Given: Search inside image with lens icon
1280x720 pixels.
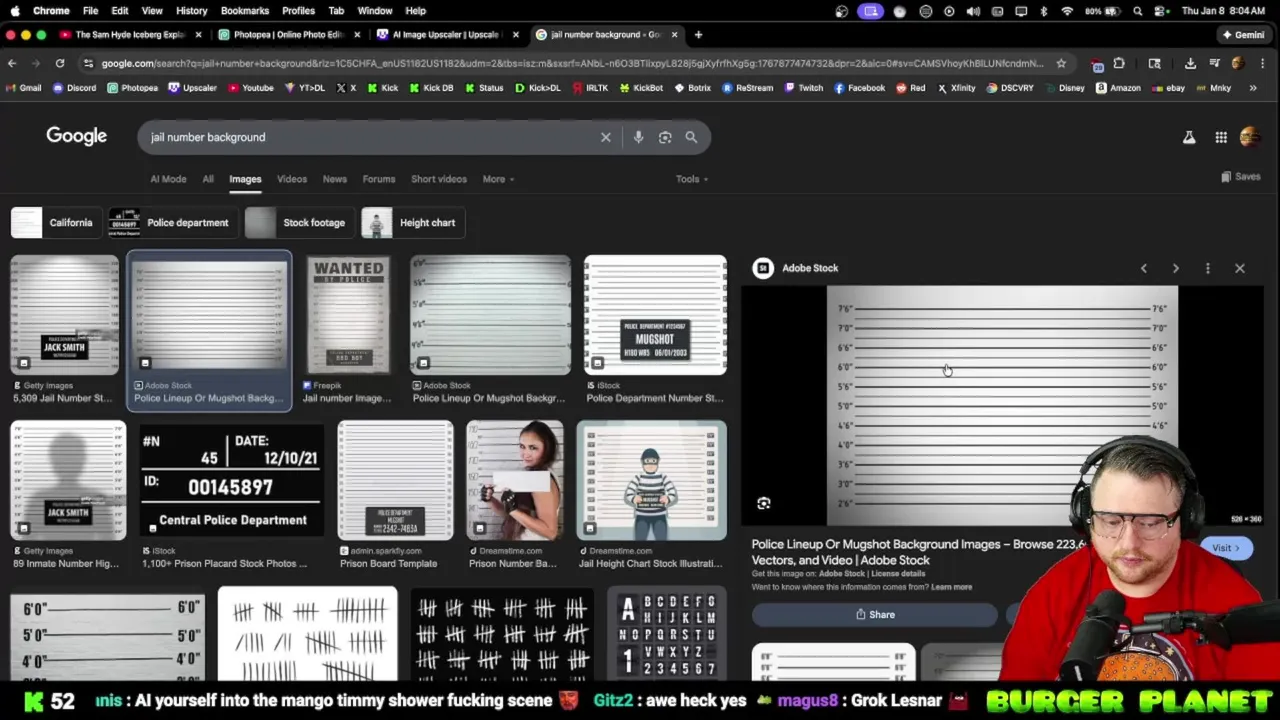Looking at the screenshot, I should pos(764,503).
